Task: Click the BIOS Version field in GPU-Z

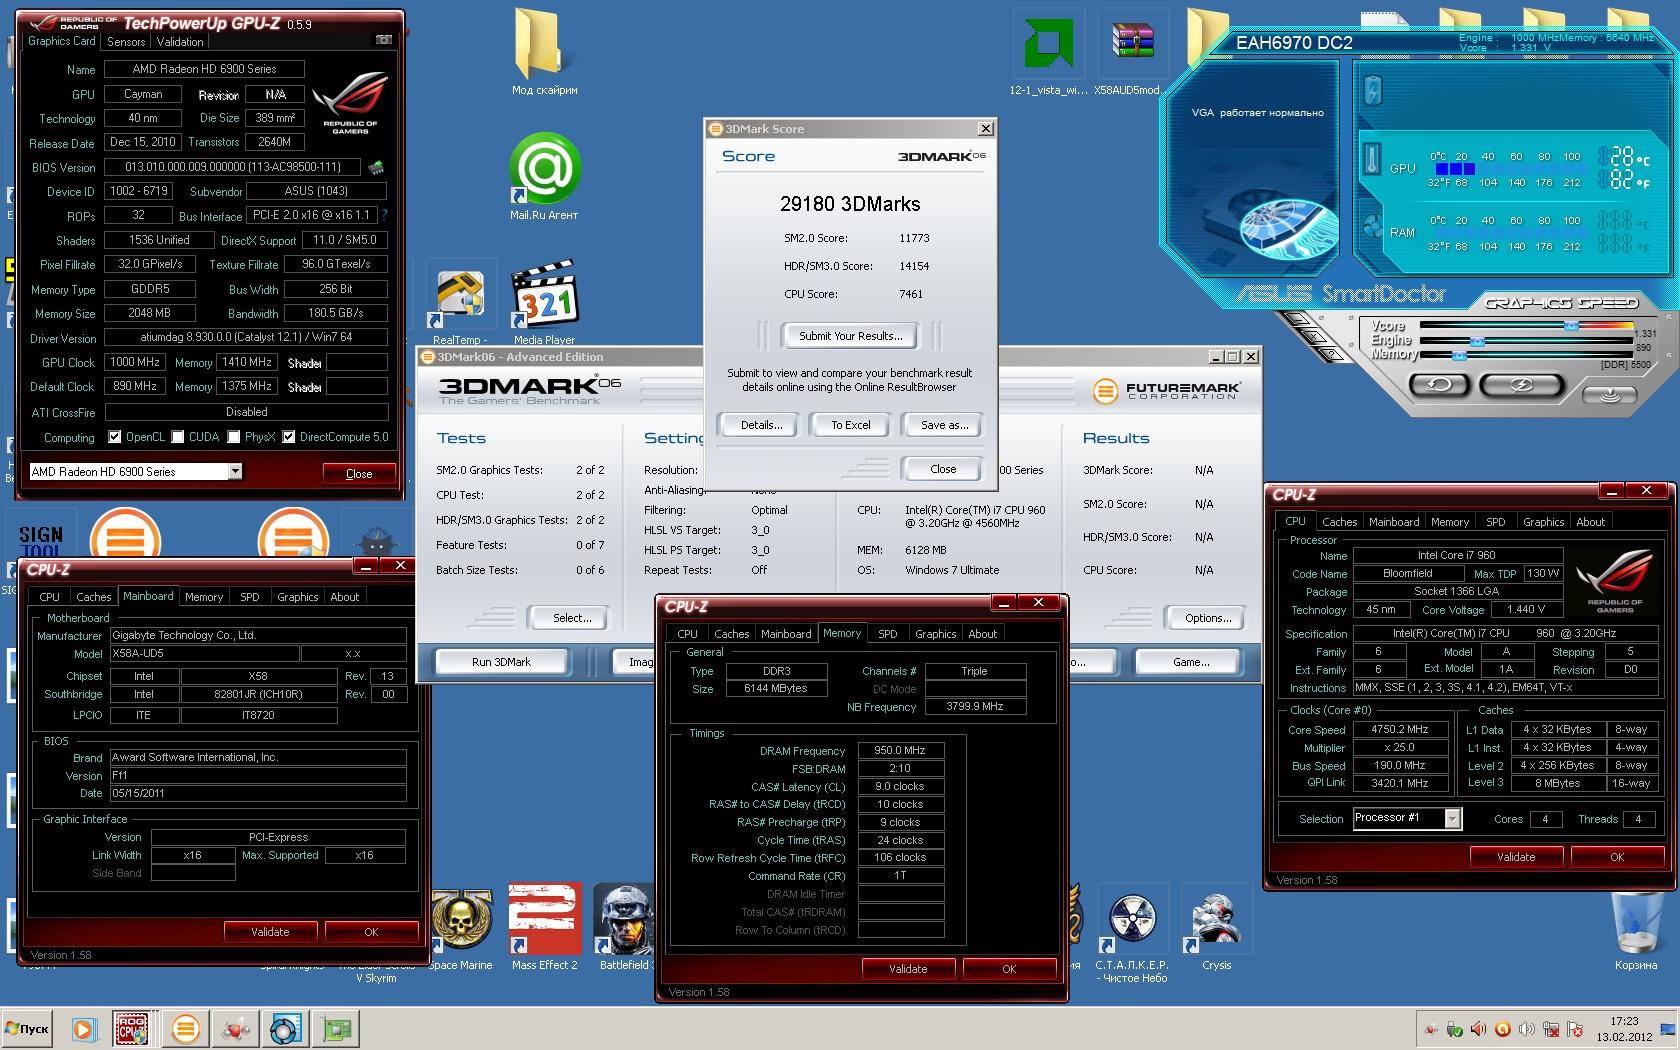Action: point(233,167)
